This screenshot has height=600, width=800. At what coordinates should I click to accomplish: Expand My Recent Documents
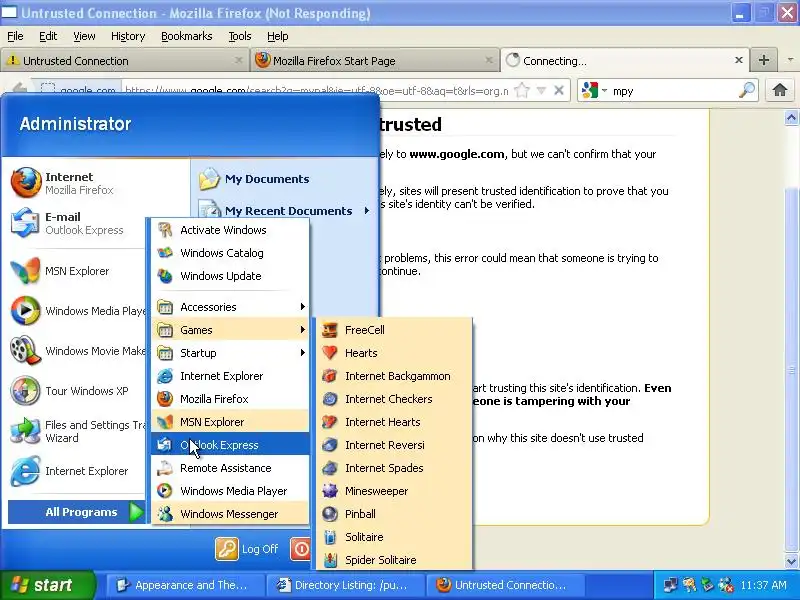coord(285,211)
